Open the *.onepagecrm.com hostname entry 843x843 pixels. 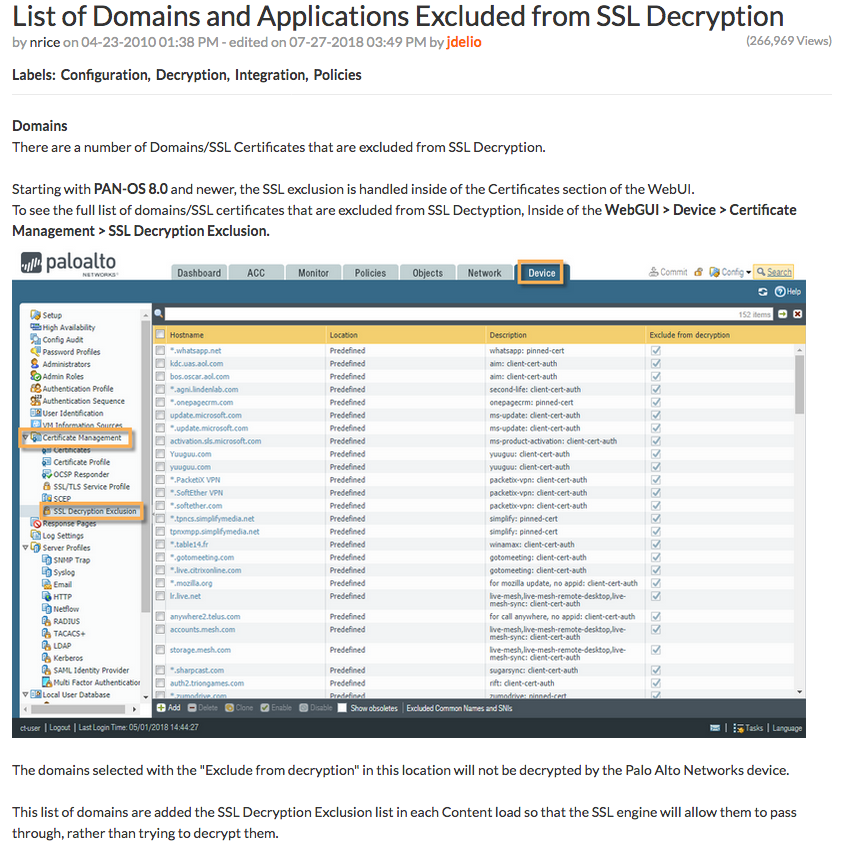tap(202, 402)
